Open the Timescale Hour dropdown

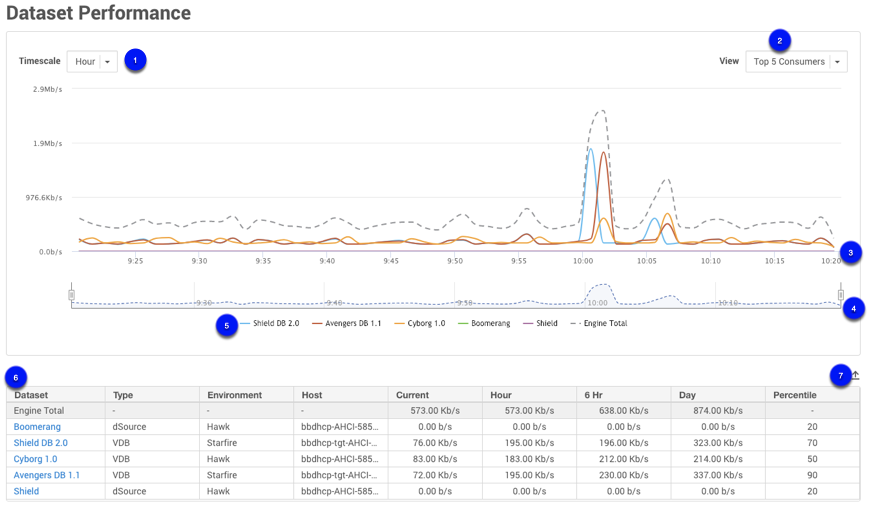click(92, 62)
